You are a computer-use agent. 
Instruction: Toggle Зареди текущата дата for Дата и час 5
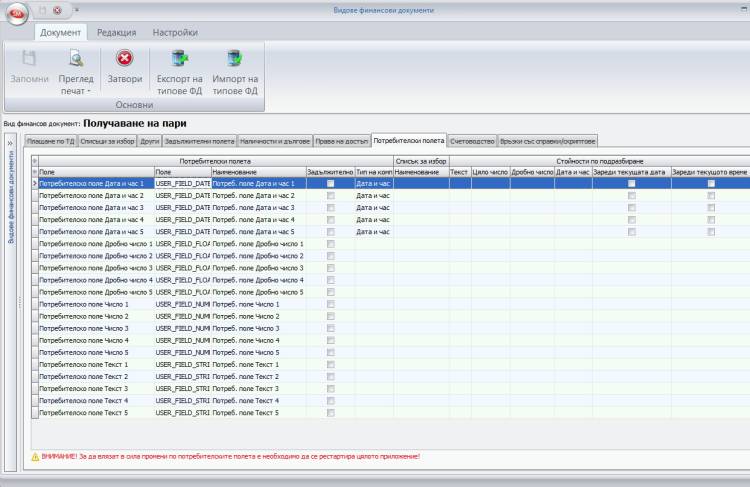click(632, 232)
